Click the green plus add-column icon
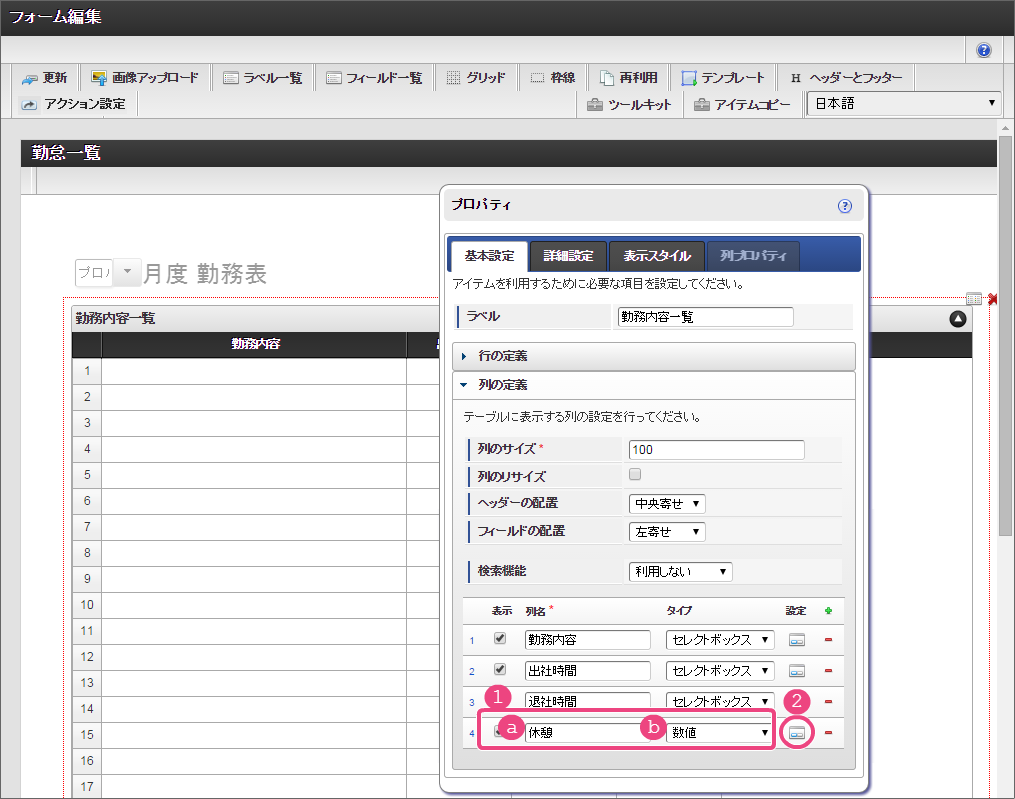The width and height of the screenshot is (1015, 799). (827, 610)
